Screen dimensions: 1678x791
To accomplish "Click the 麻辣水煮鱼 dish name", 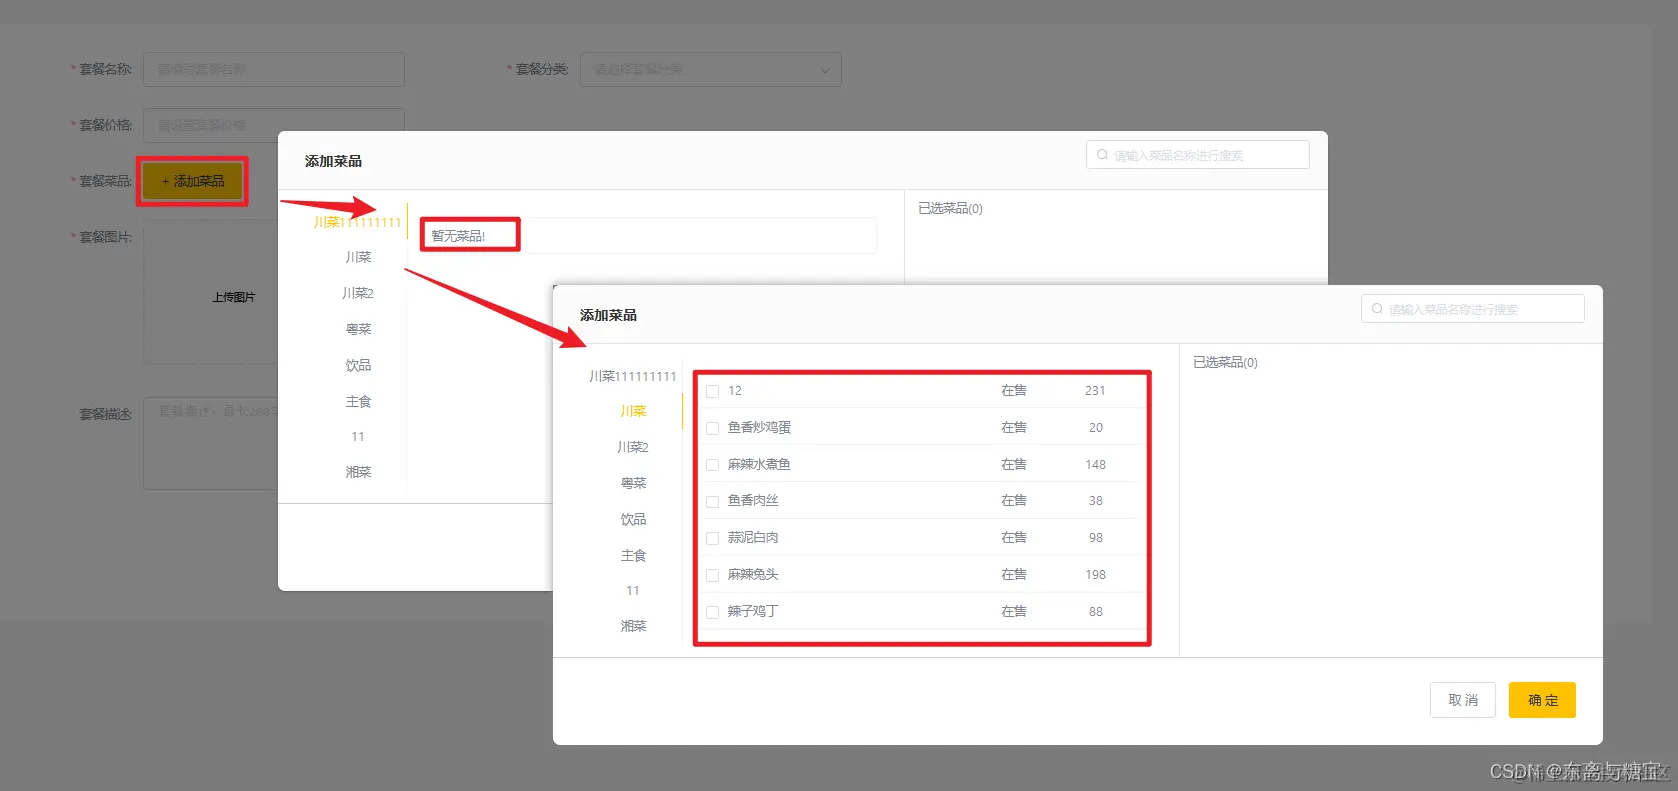I will [759, 464].
